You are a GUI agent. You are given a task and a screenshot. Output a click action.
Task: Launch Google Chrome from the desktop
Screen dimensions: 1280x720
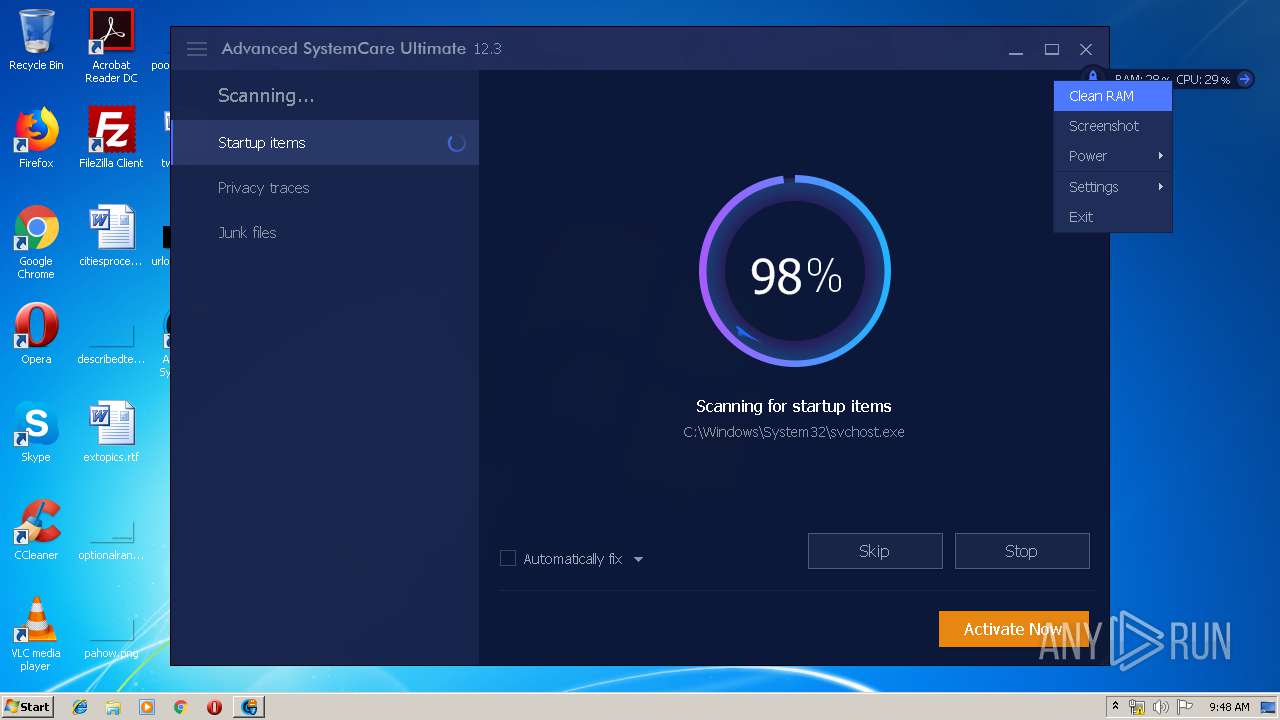tap(36, 243)
